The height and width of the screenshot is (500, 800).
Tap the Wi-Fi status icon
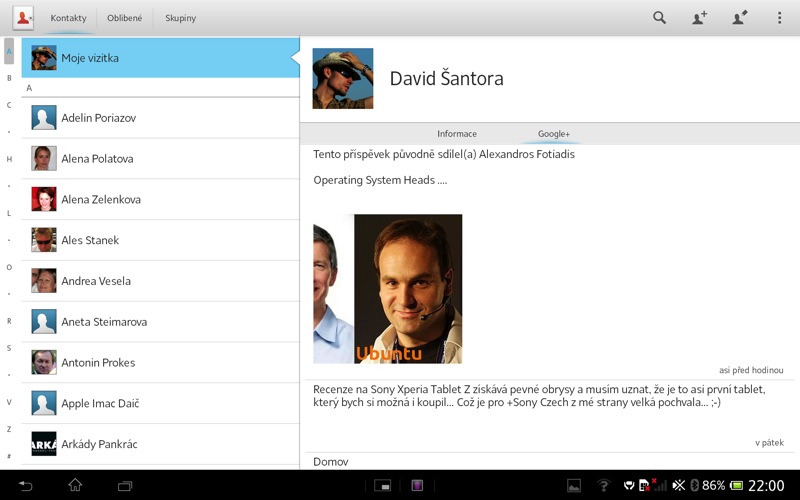tap(604, 485)
